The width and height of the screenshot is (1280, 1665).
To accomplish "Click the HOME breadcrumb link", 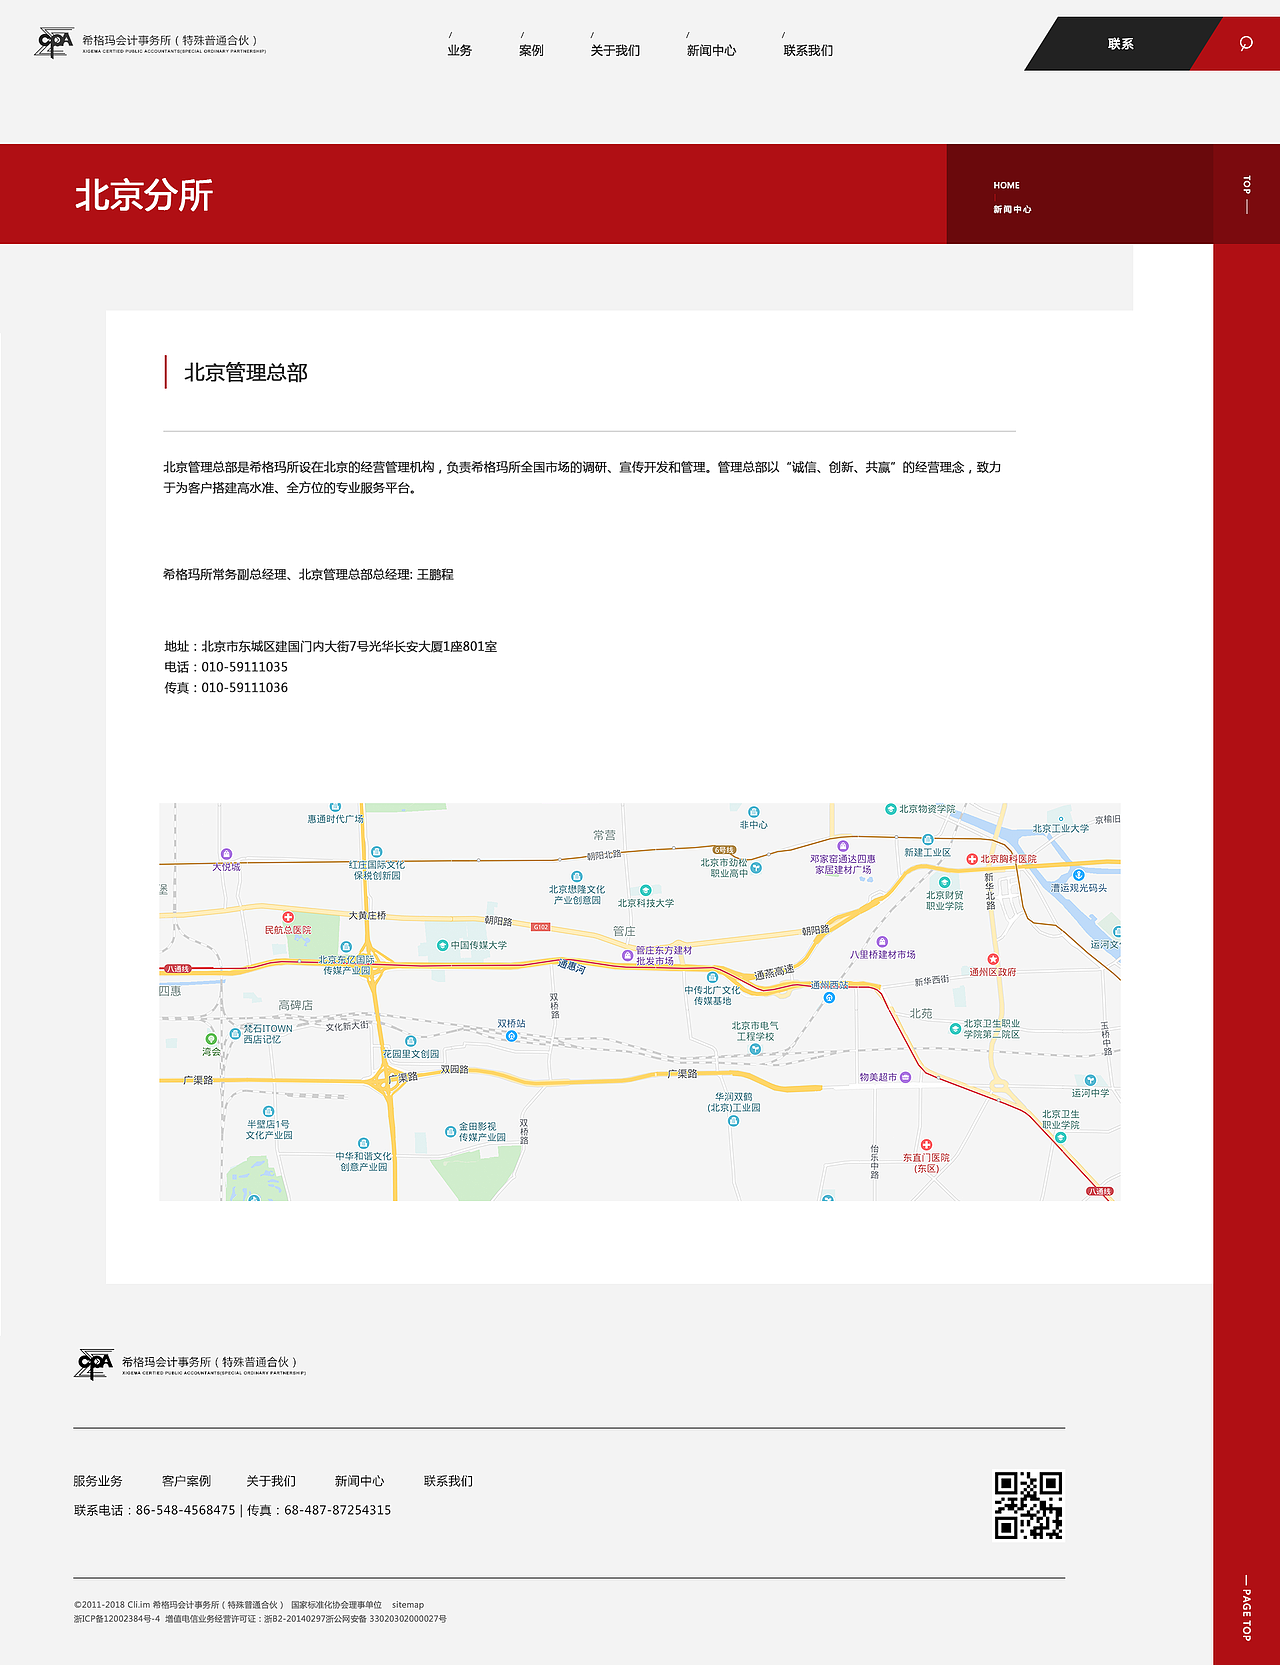I will 1007,185.
